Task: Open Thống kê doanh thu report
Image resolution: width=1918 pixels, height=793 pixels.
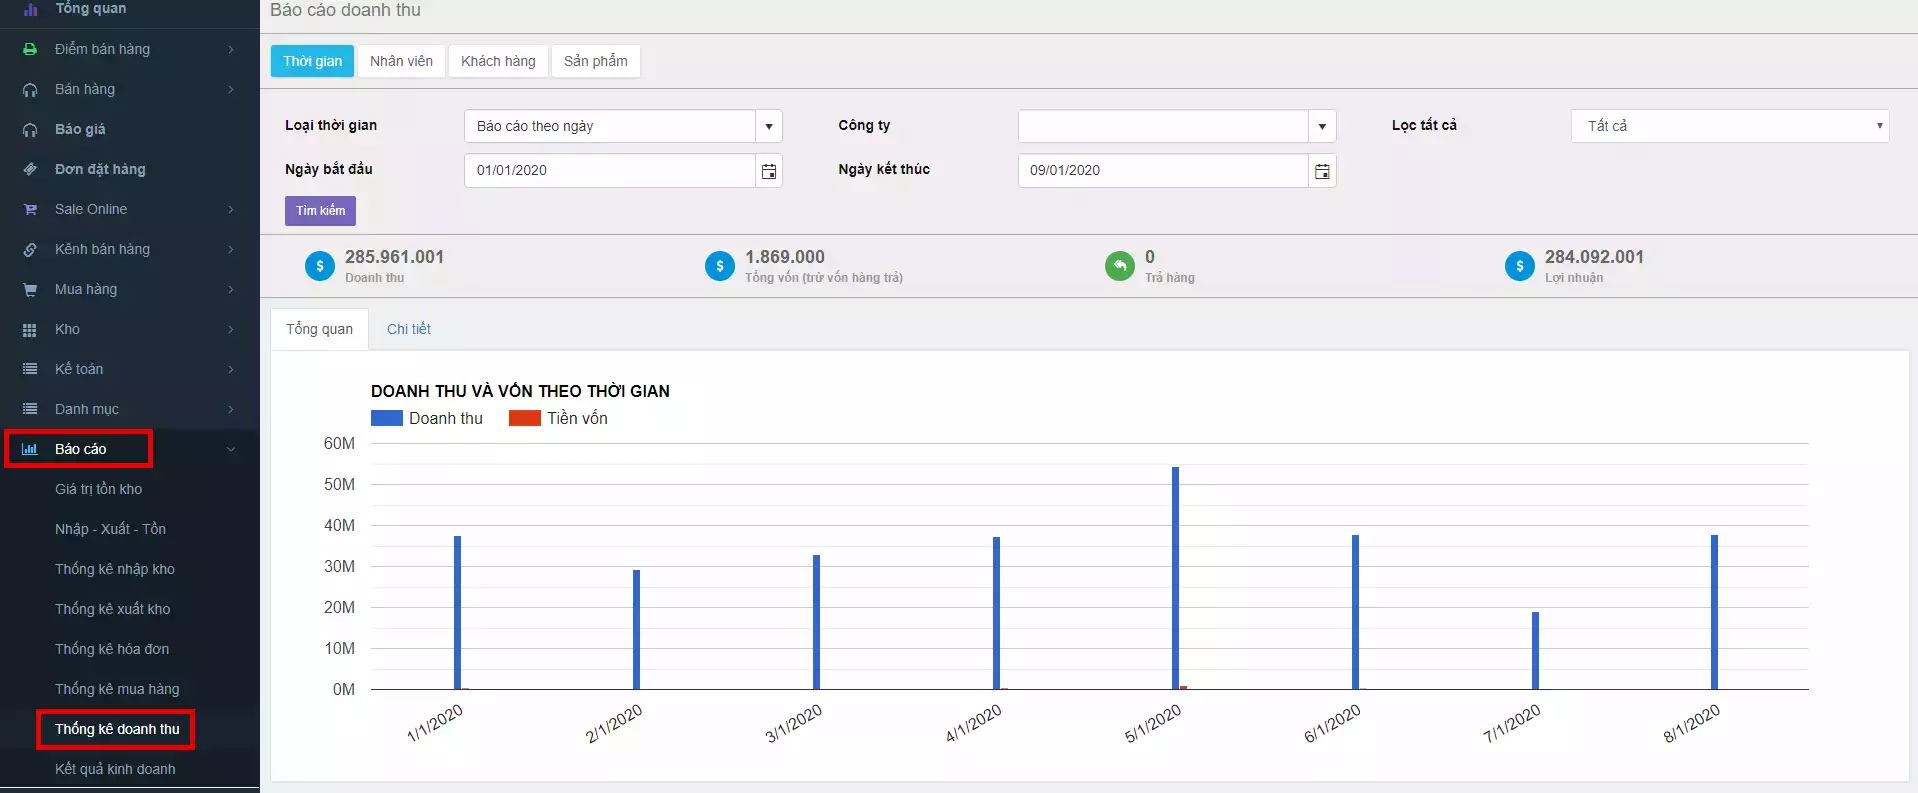Action: 117,729
